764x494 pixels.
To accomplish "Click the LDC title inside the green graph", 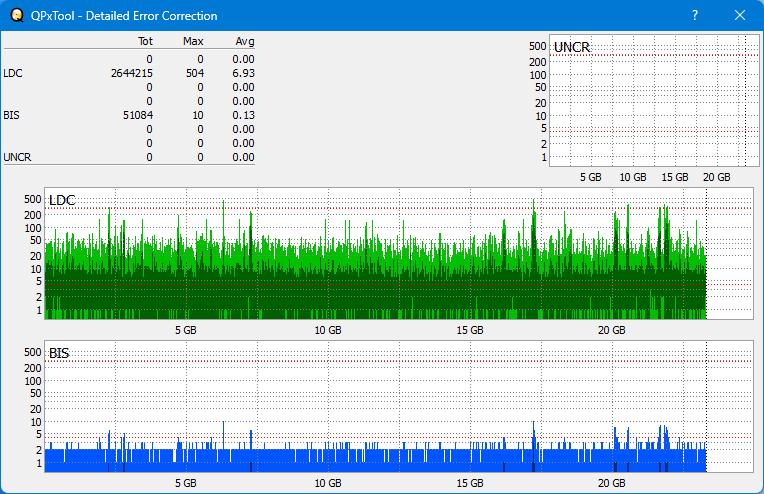I will (62, 201).
